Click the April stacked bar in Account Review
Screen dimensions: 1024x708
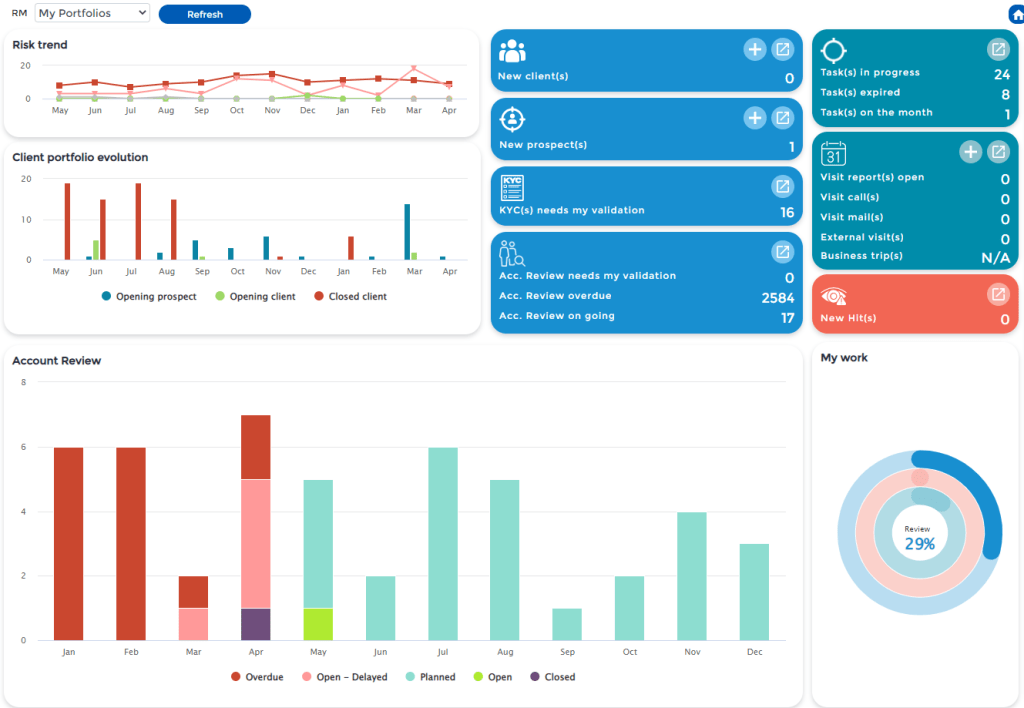pyautogui.click(x=256, y=528)
